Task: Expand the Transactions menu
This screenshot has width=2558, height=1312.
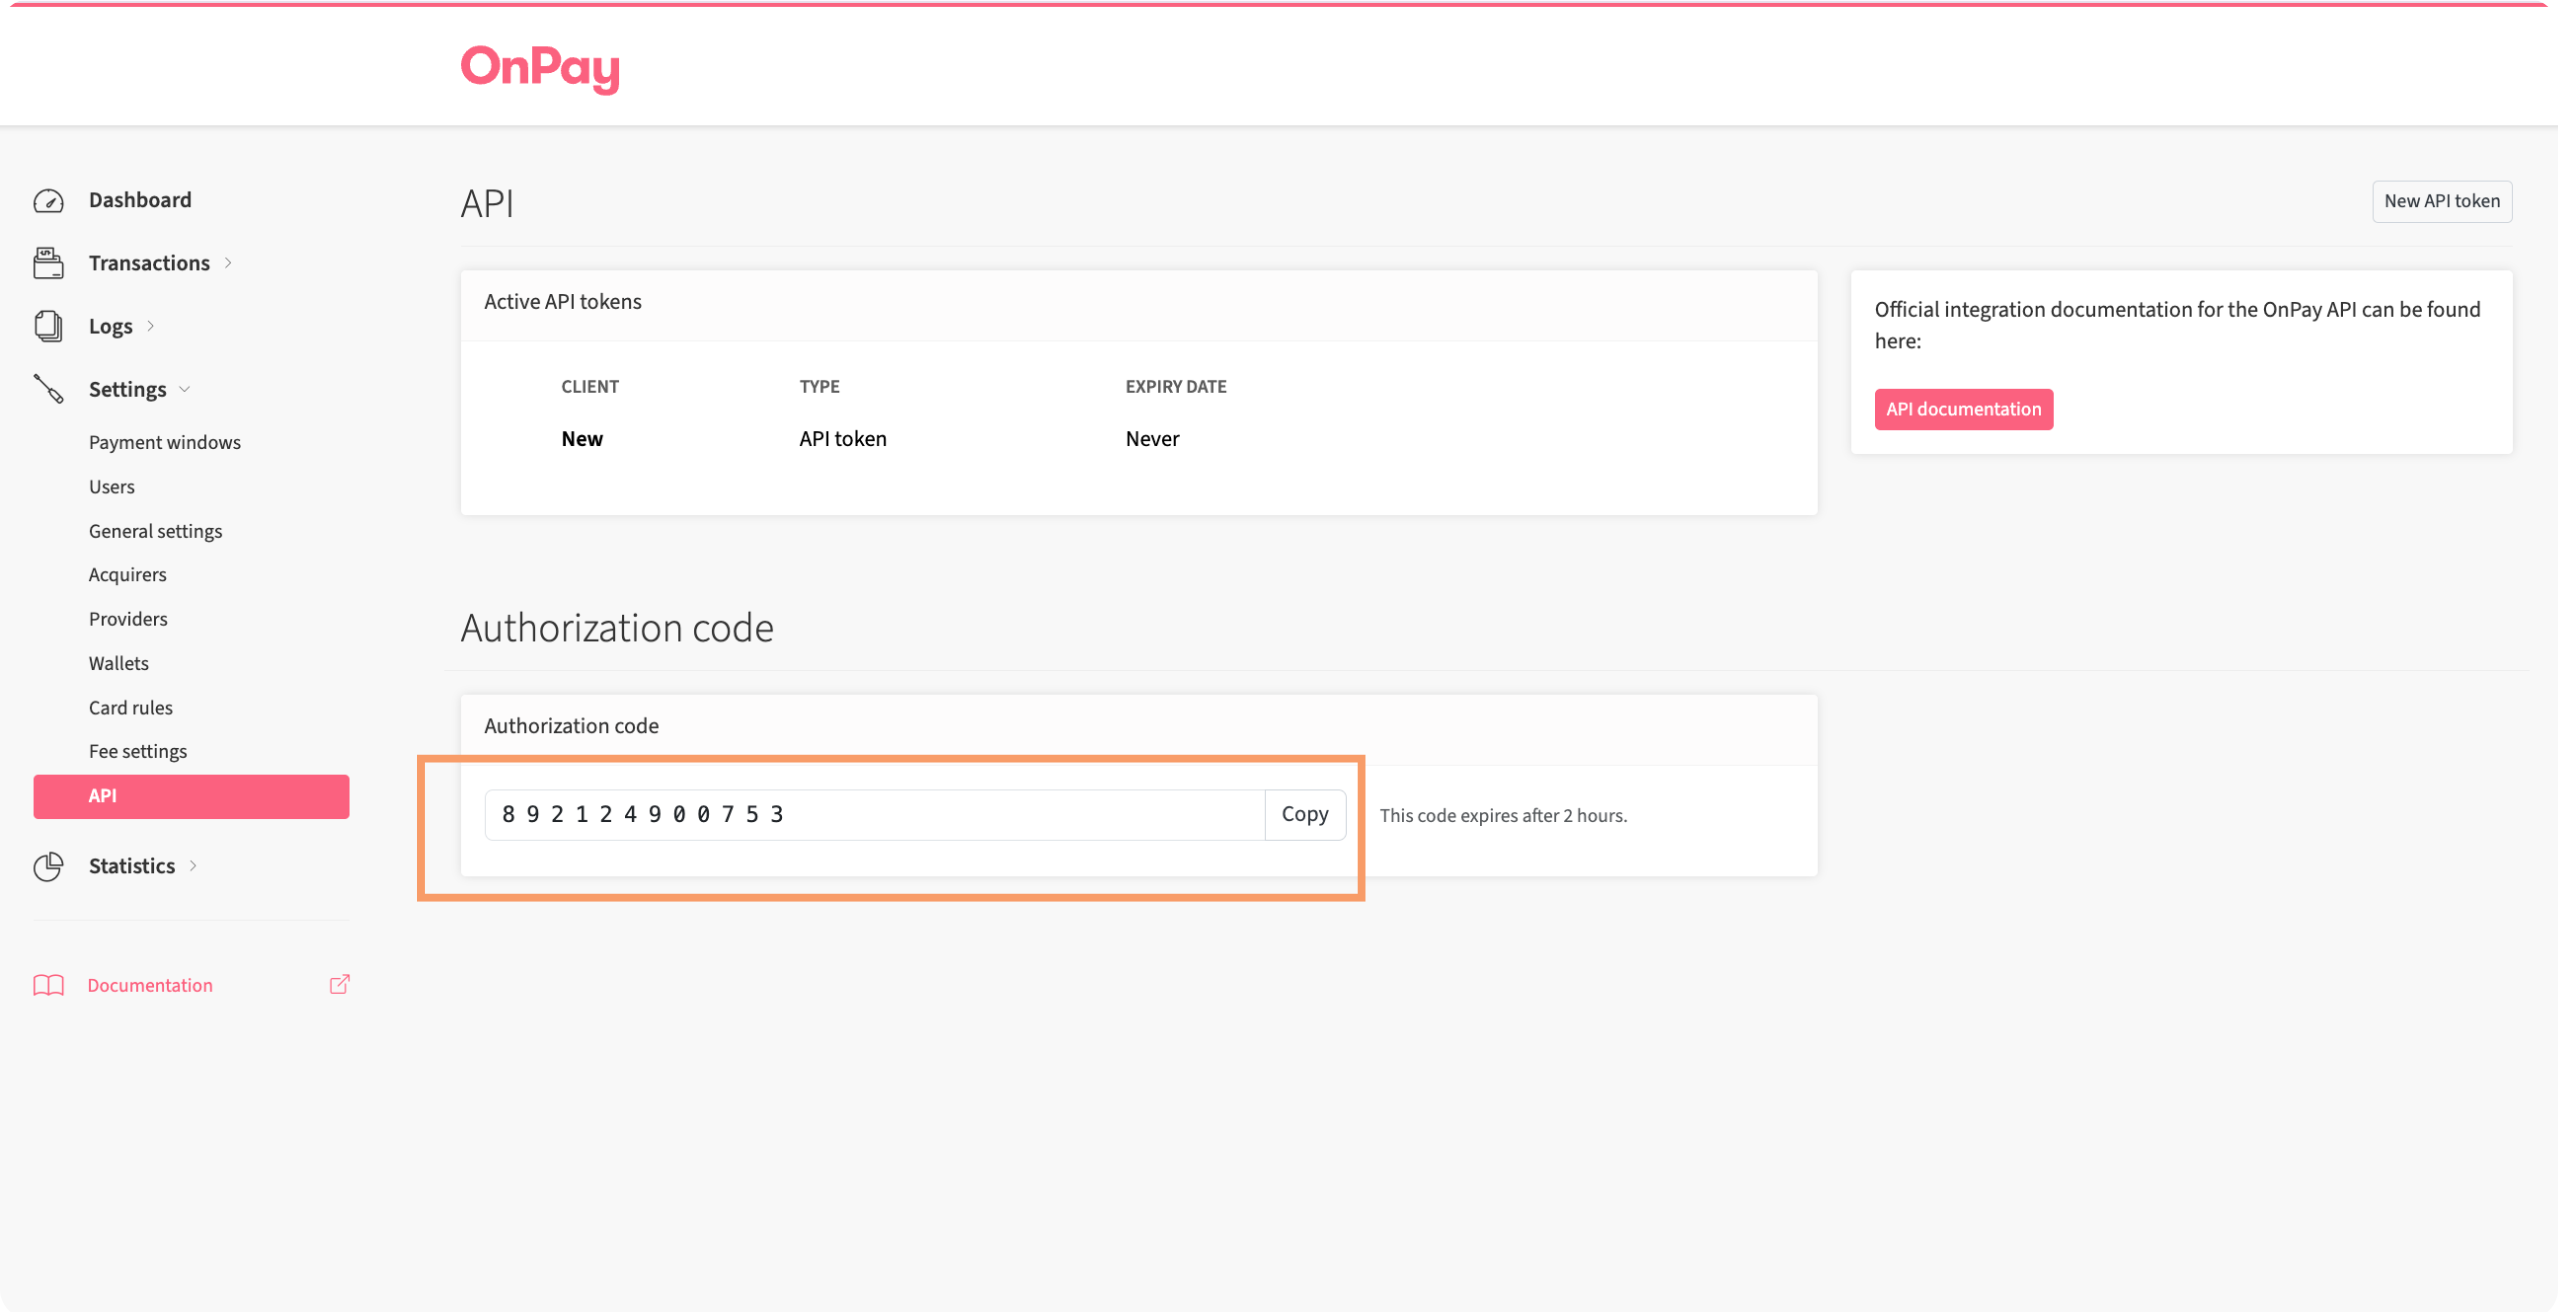Action: (230, 263)
